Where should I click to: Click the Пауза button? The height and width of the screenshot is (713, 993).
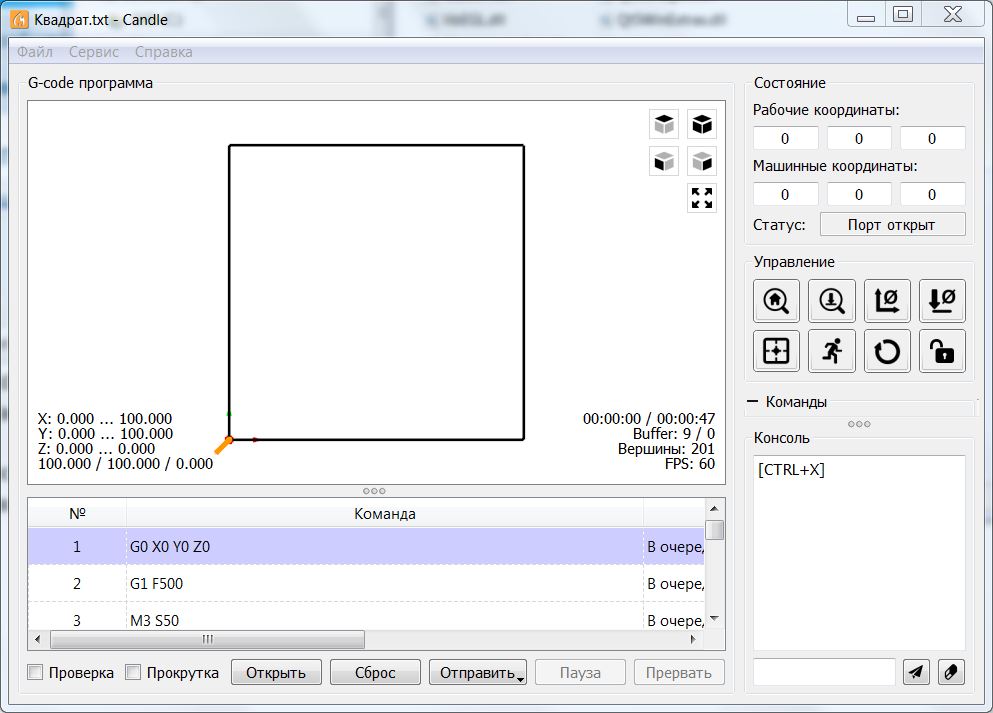pyautogui.click(x=580, y=672)
